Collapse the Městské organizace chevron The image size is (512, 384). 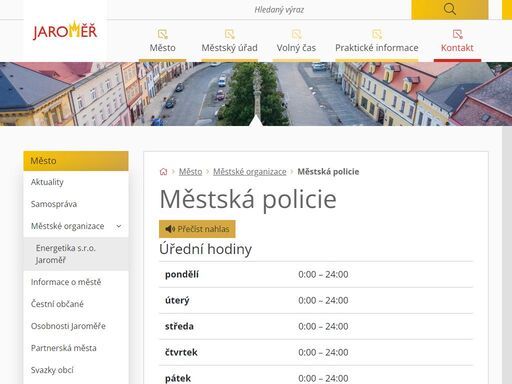[x=119, y=226]
